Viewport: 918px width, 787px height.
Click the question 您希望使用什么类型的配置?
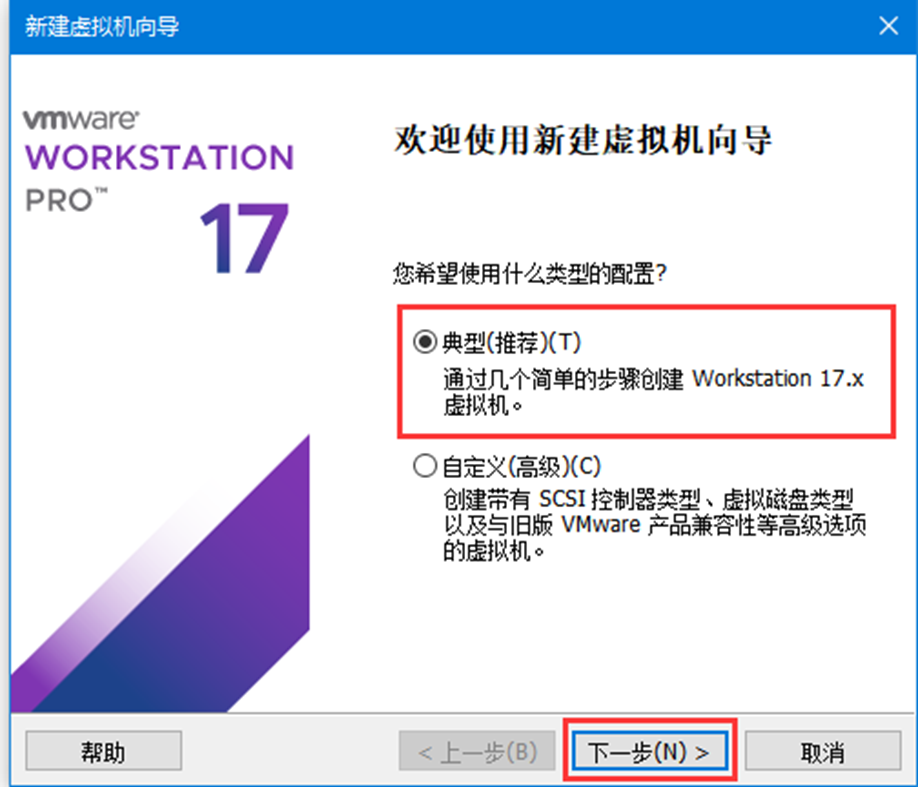point(530,273)
